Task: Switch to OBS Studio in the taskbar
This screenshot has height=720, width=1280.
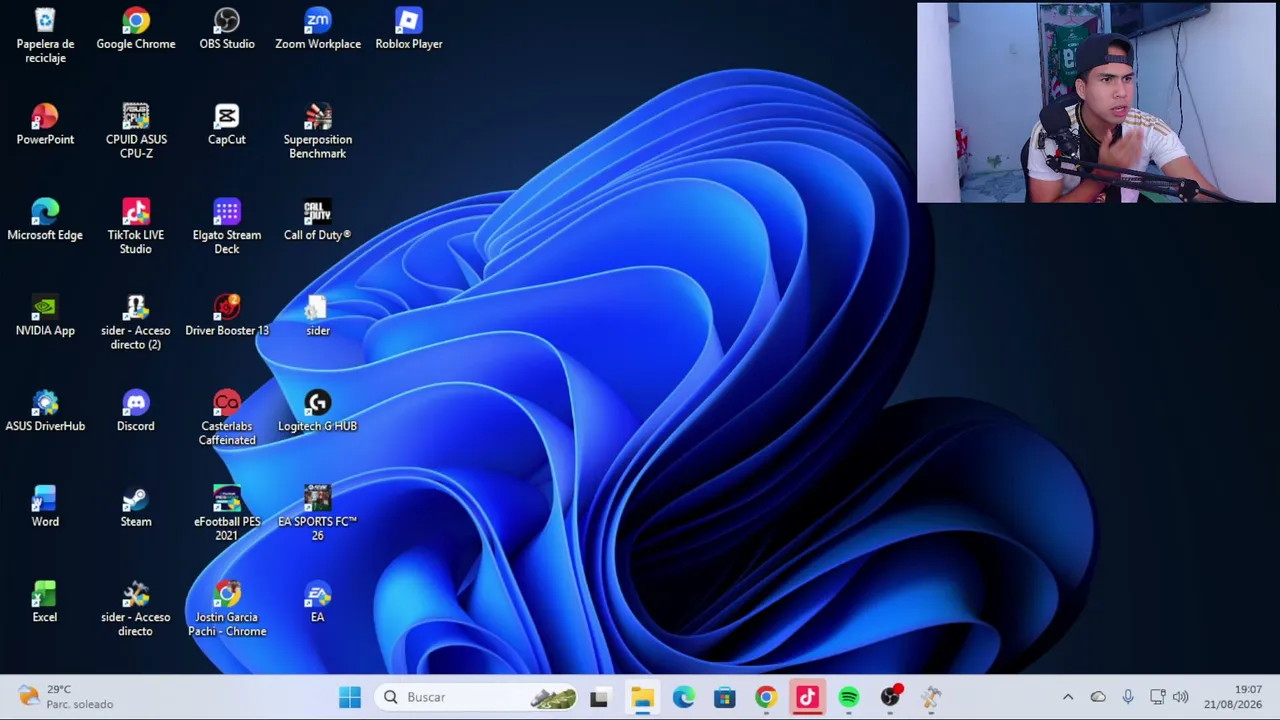Action: [x=890, y=697]
